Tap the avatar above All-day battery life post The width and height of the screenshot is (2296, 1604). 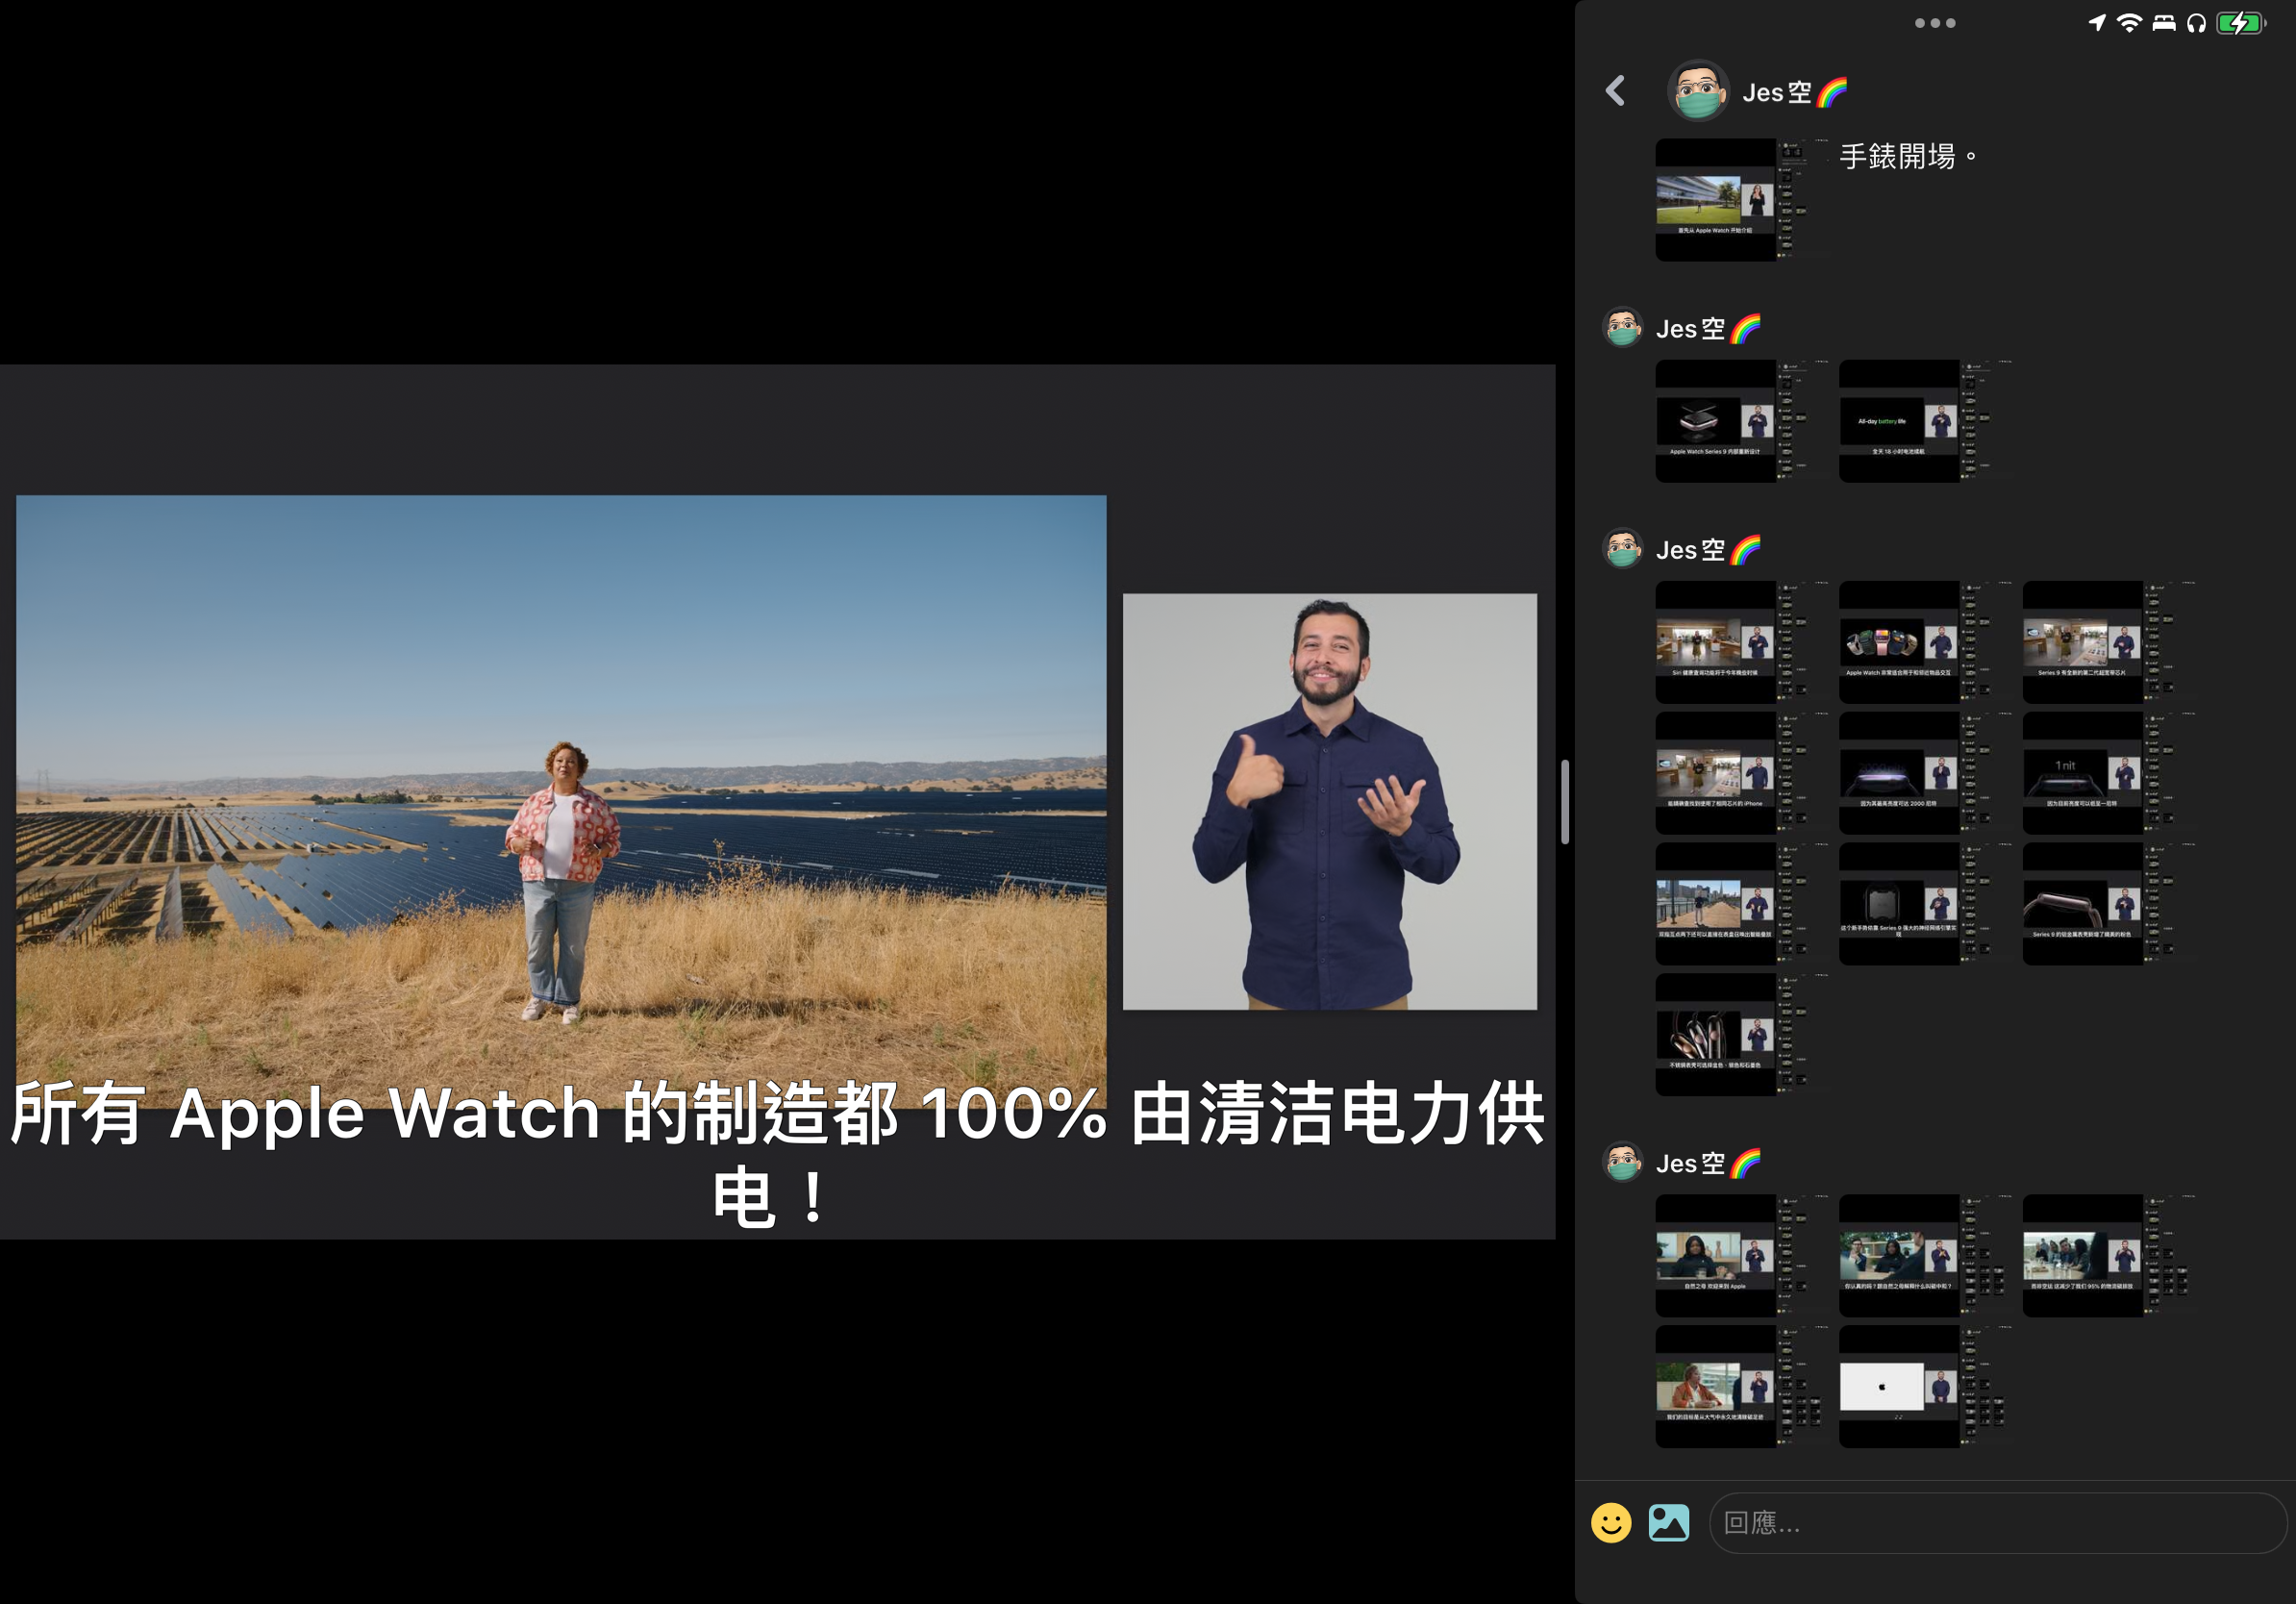tap(1623, 327)
